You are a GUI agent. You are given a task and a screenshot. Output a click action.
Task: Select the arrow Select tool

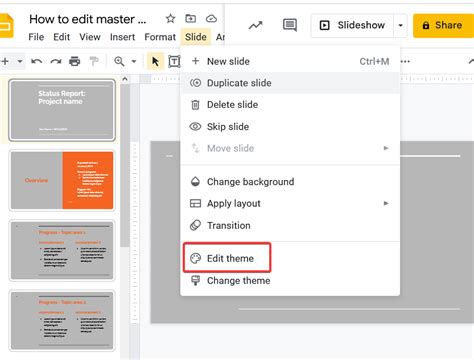pyautogui.click(x=155, y=61)
